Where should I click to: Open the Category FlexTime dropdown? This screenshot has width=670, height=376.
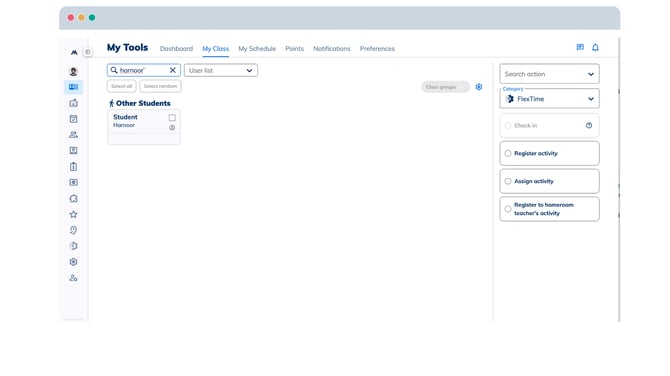(550, 99)
